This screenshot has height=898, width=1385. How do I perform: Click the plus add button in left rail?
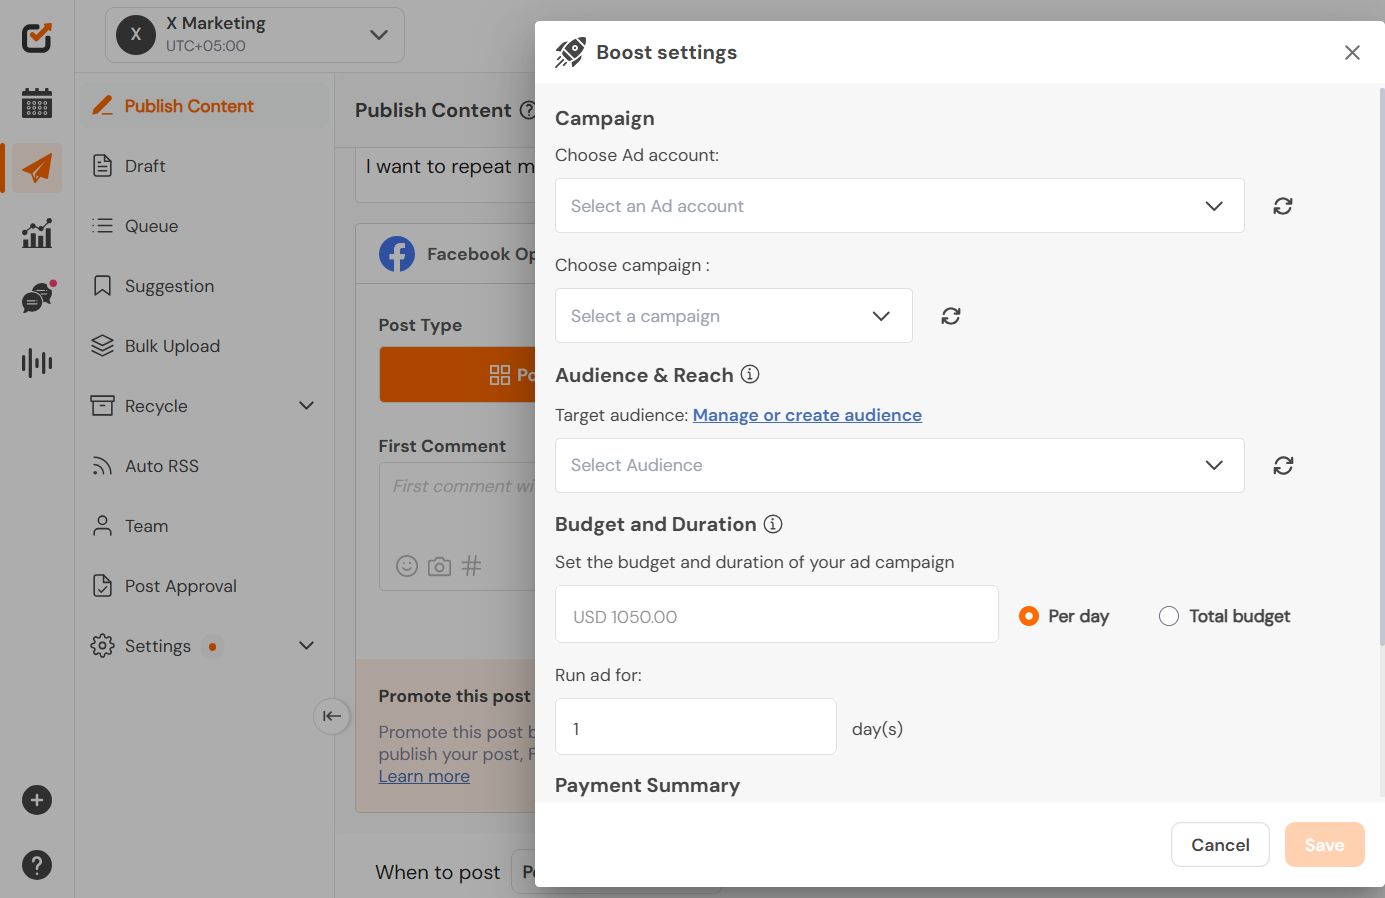(x=37, y=800)
